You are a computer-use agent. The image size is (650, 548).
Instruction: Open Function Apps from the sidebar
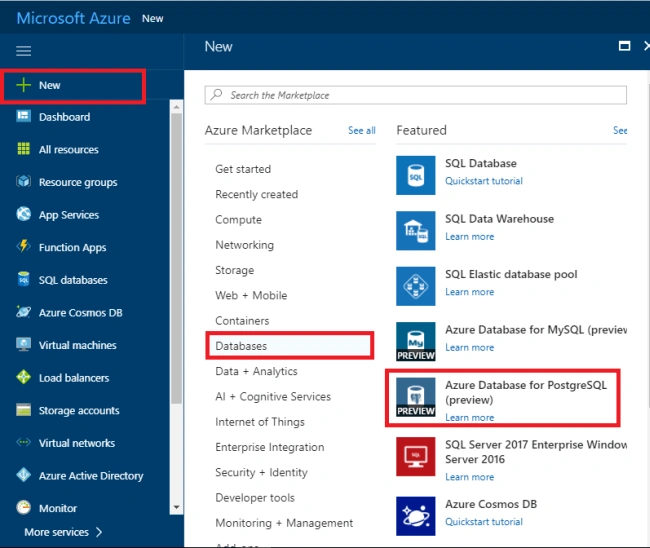[x=73, y=247]
